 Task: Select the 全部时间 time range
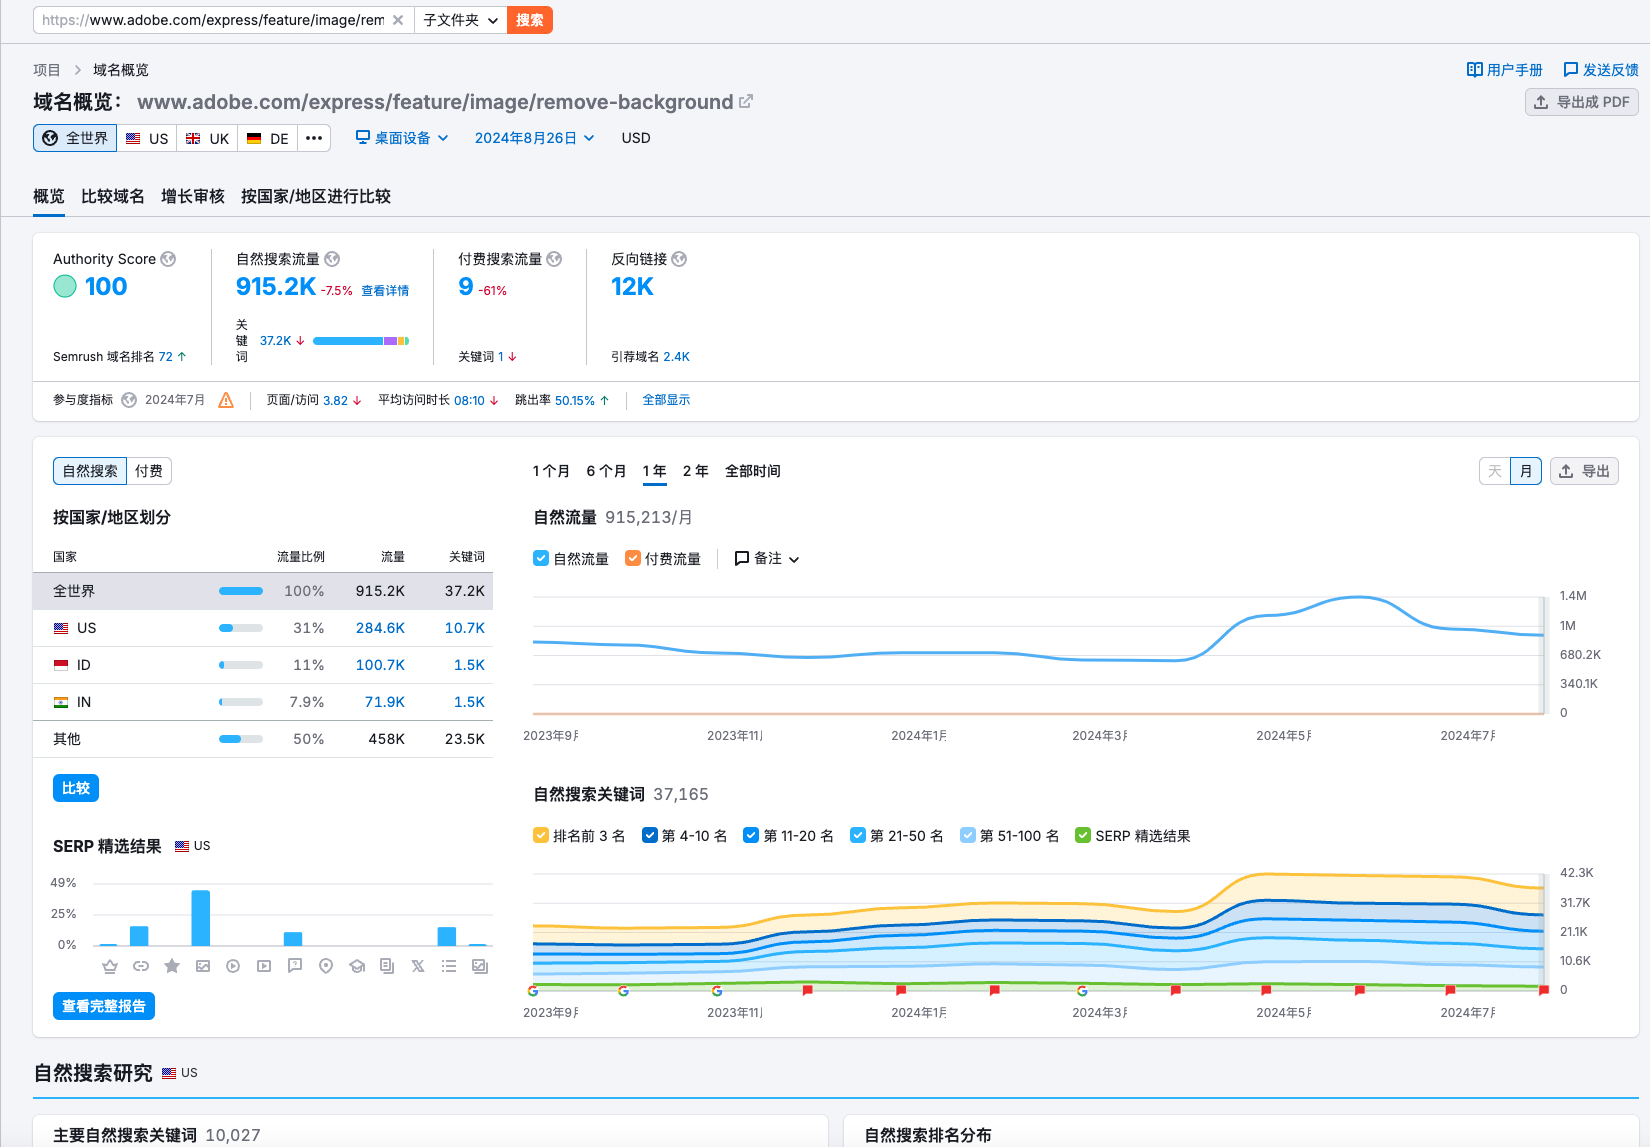(753, 471)
